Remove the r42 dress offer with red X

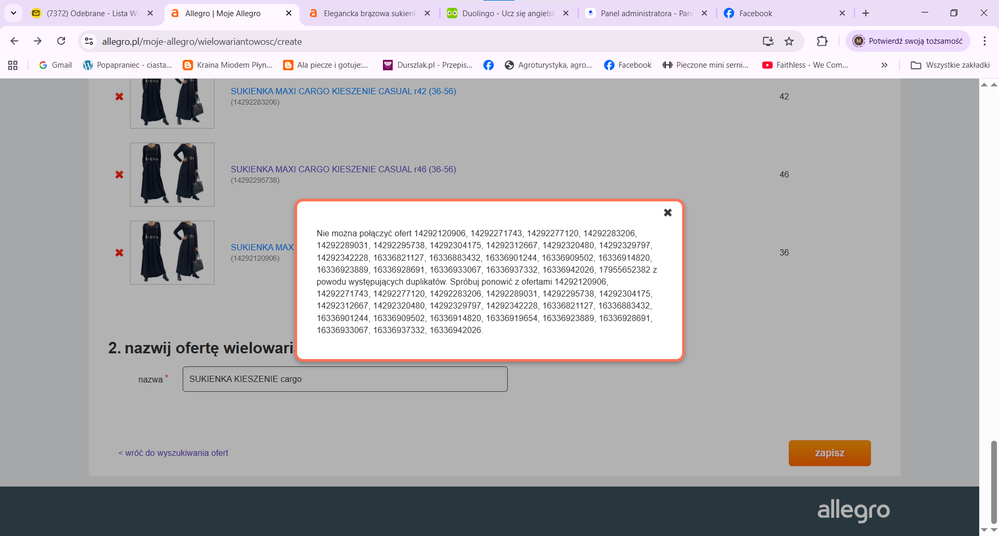120,97
